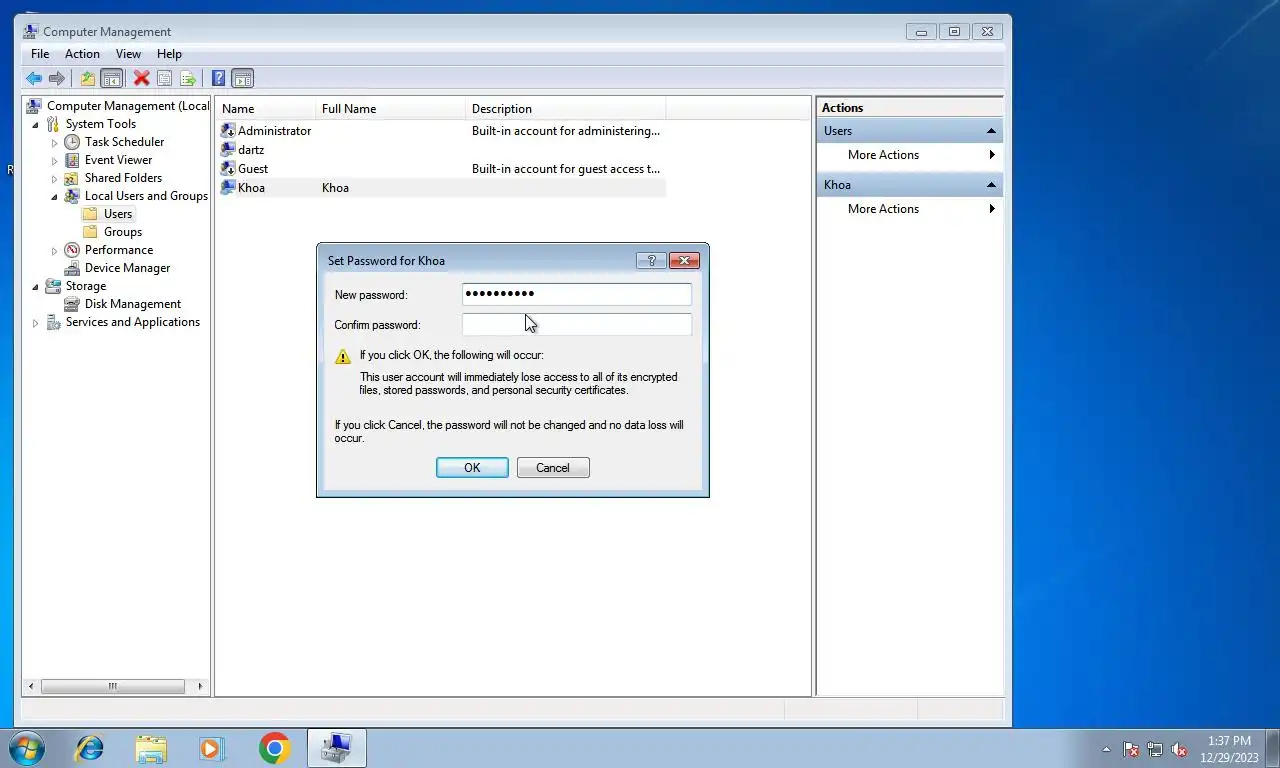Open the Action menu
This screenshot has height=768, width=1280.
82,54
